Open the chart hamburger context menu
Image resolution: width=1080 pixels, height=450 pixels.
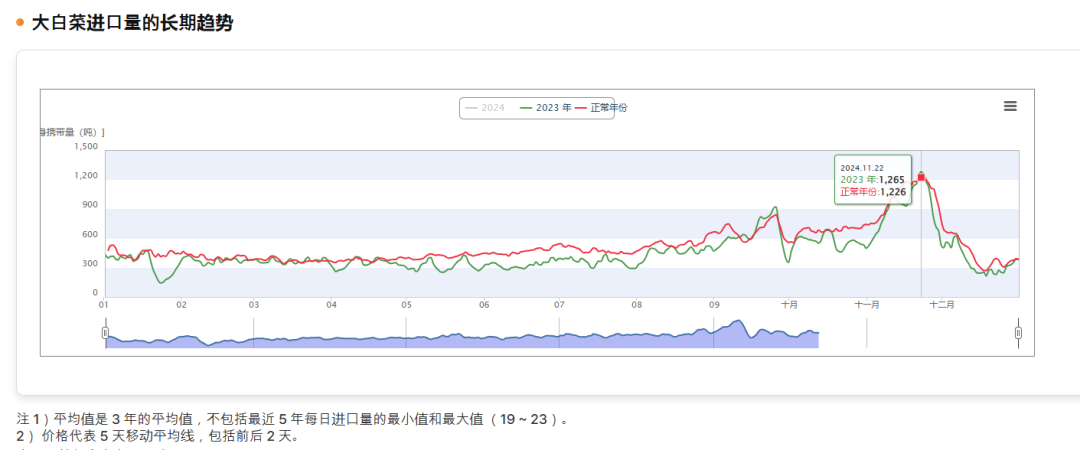click(1010, 106)
